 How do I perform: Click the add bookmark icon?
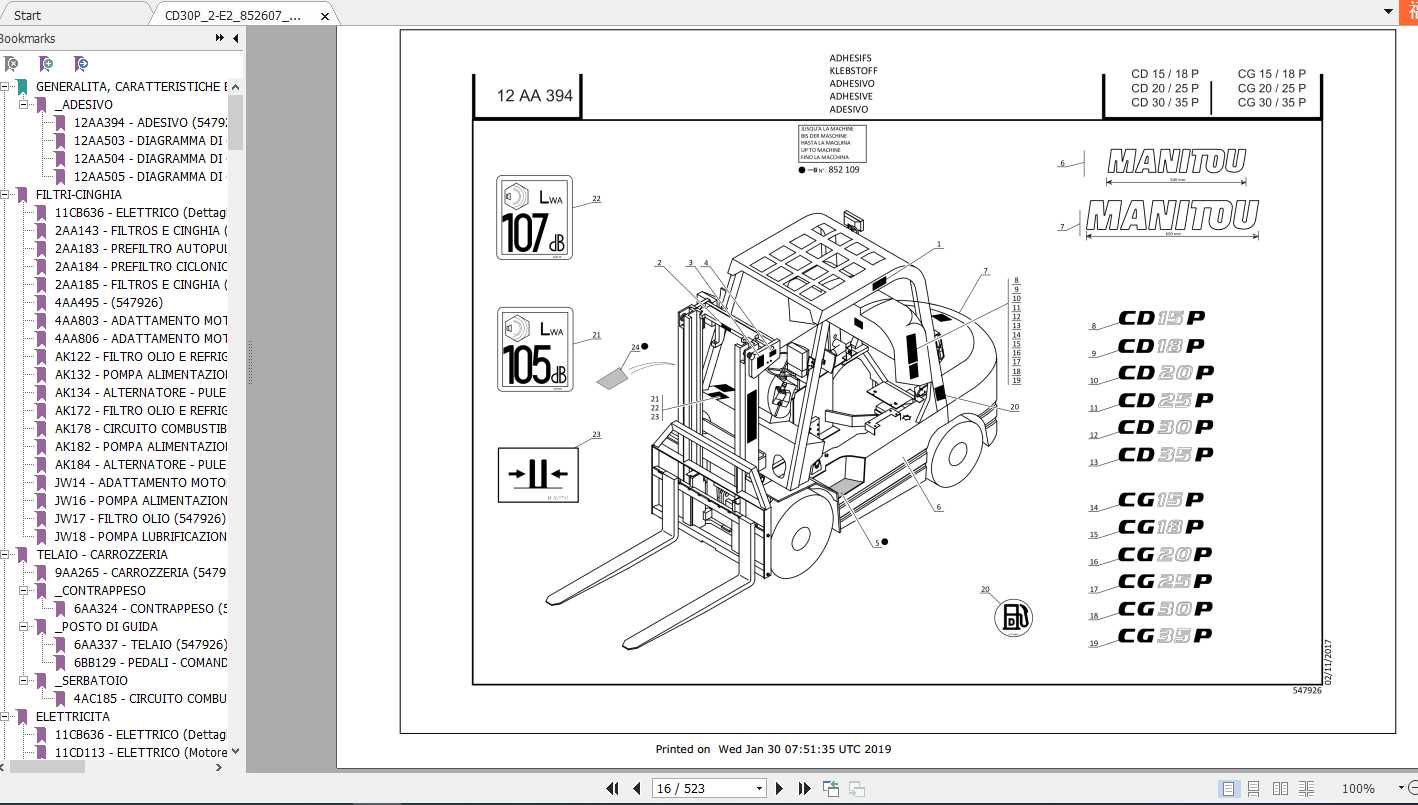click(46, 64)
